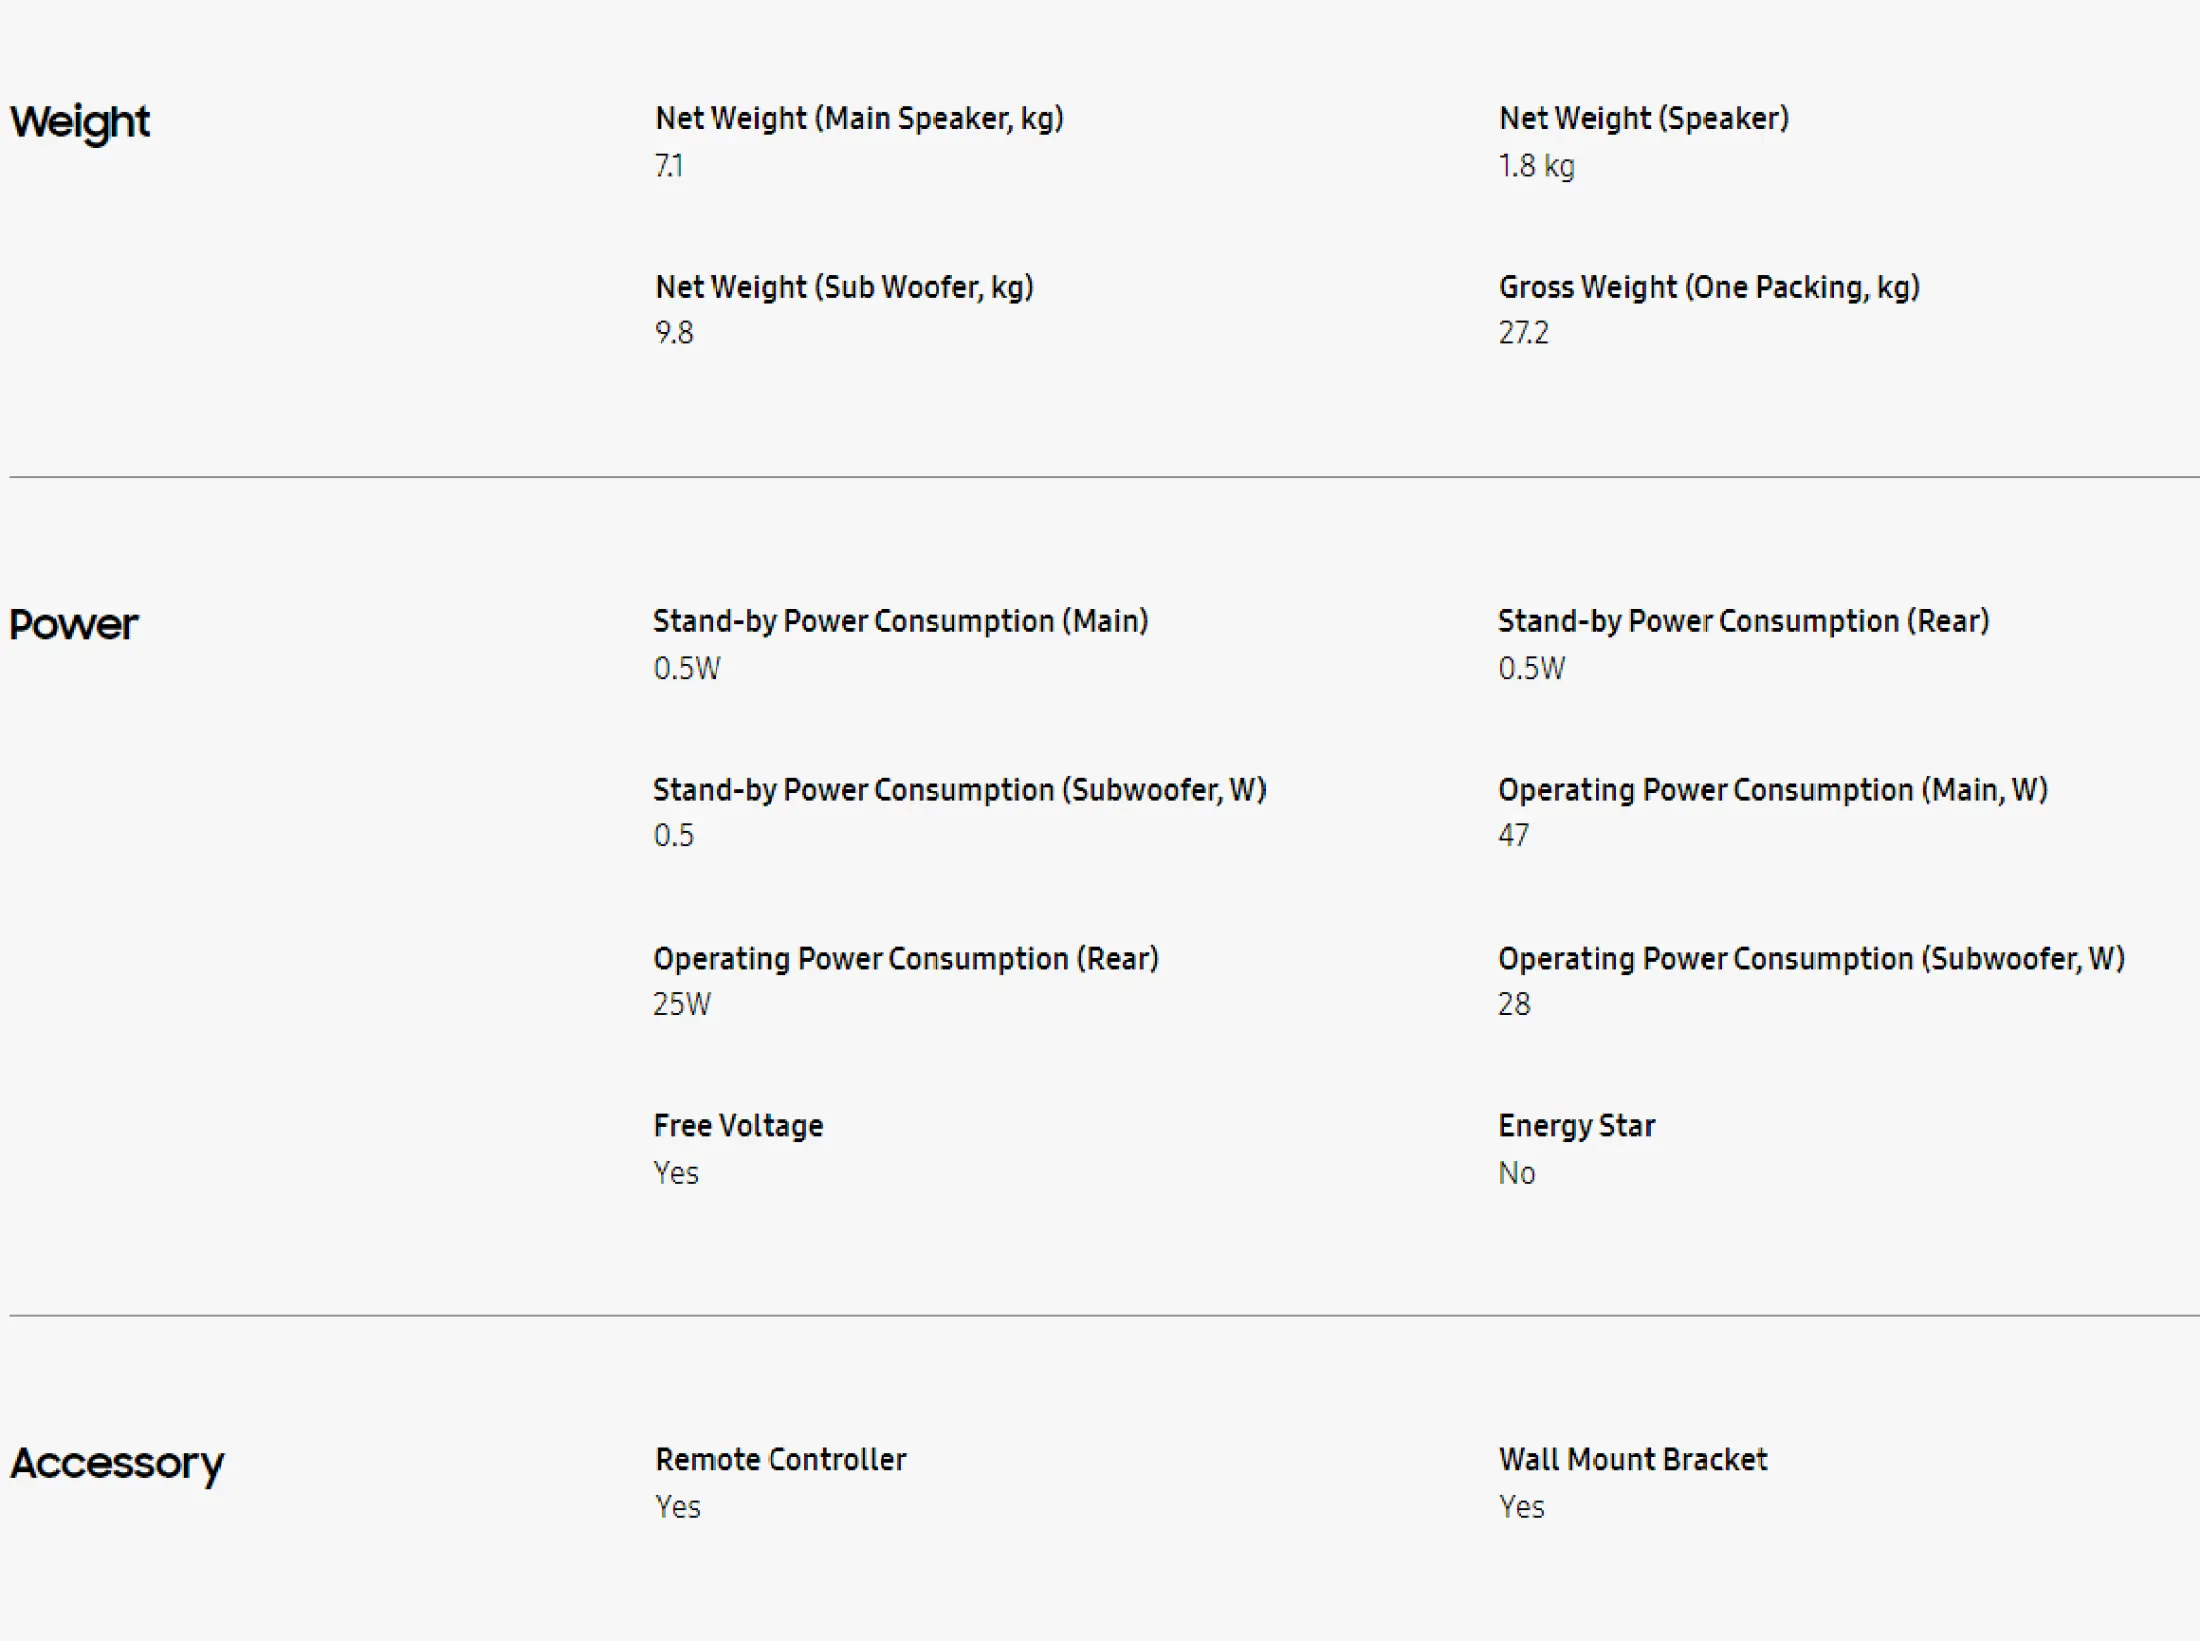This screenshot has width=2200, height=1641.
Task: Click the 1.8 kg speaker weight value
Action: tap(1536, 166)
